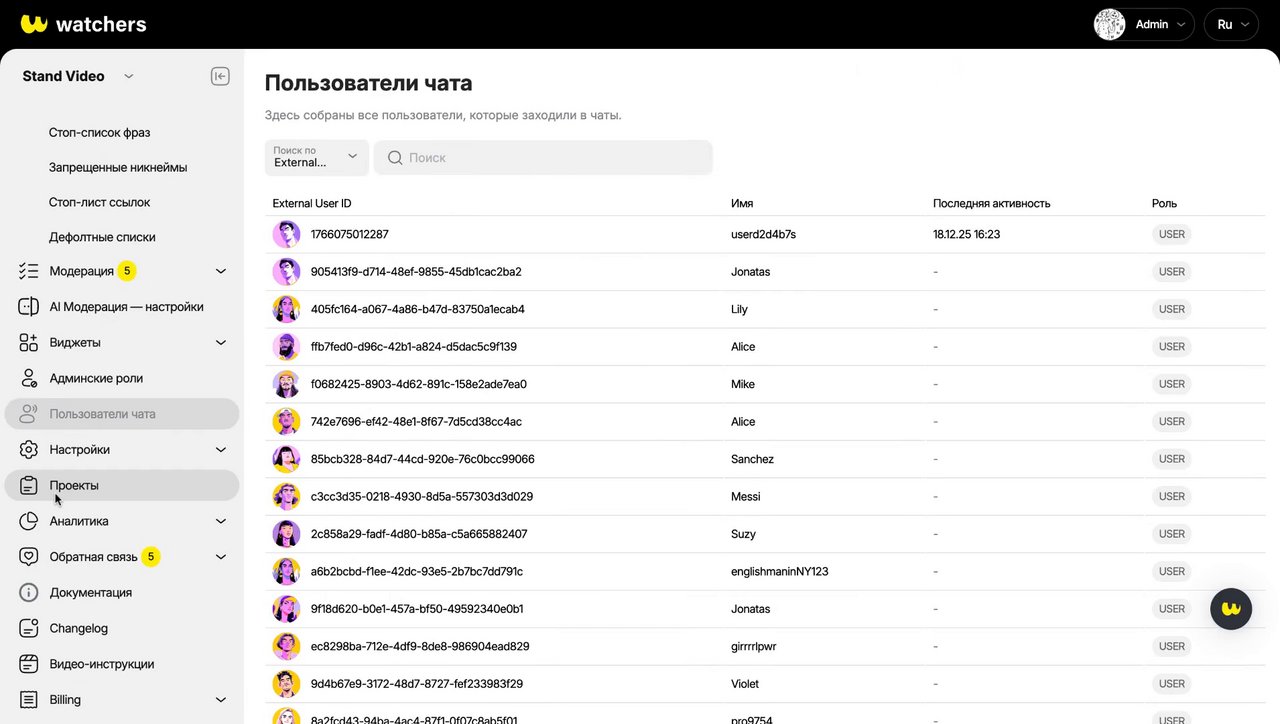The image size is (1280, 724).
Task: Expand the Аналитика section chevron
Action: click(x=221, y=521)
